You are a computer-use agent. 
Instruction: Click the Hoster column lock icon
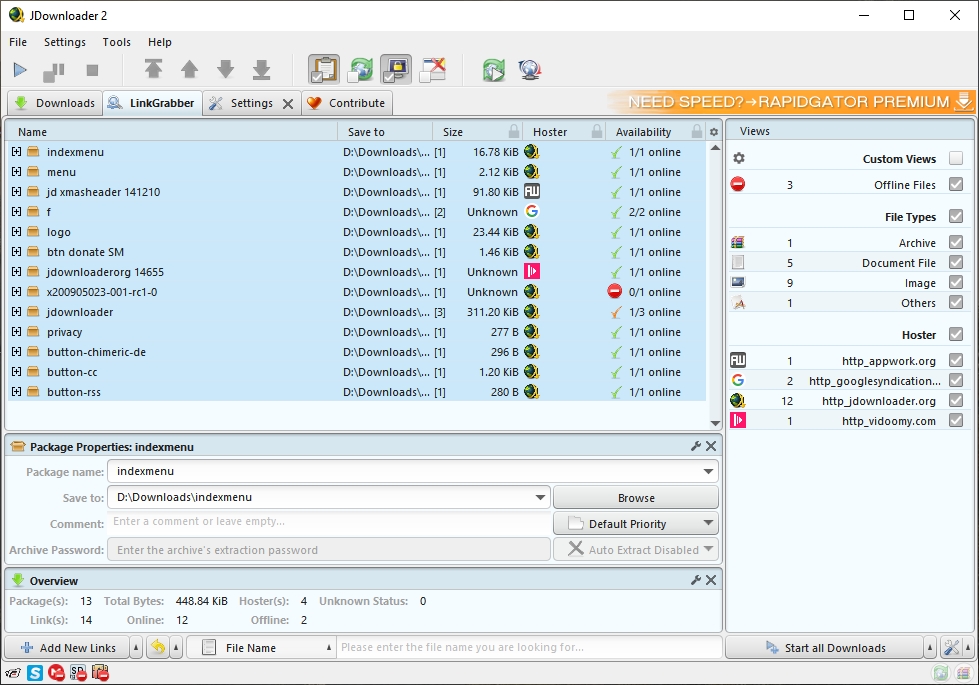[597, 131]
